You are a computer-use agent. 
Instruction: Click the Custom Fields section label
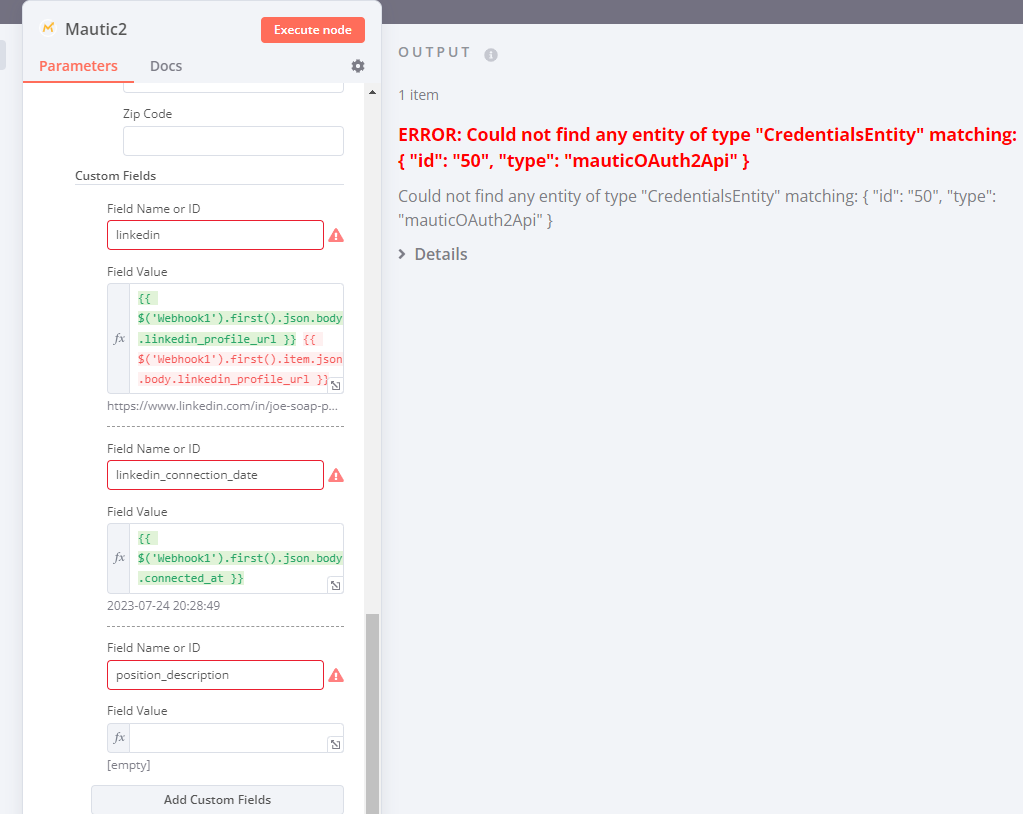(x=115, y=175)
